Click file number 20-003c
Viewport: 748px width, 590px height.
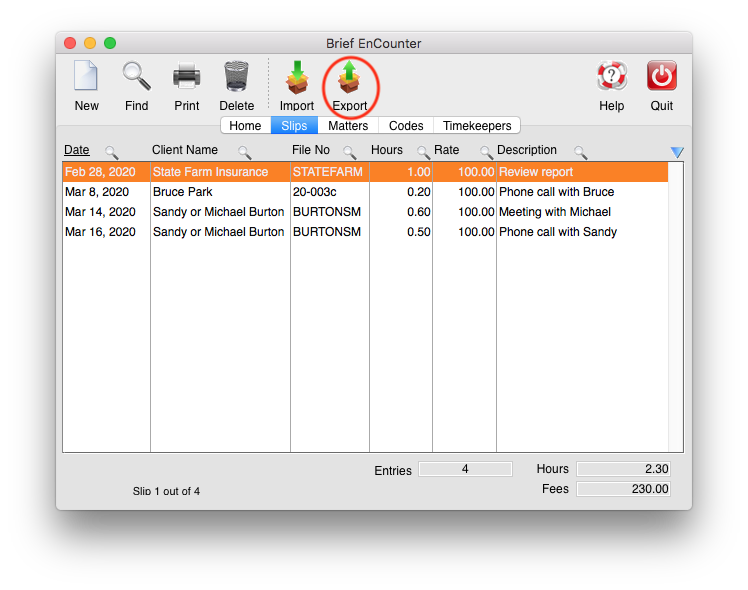314,192
